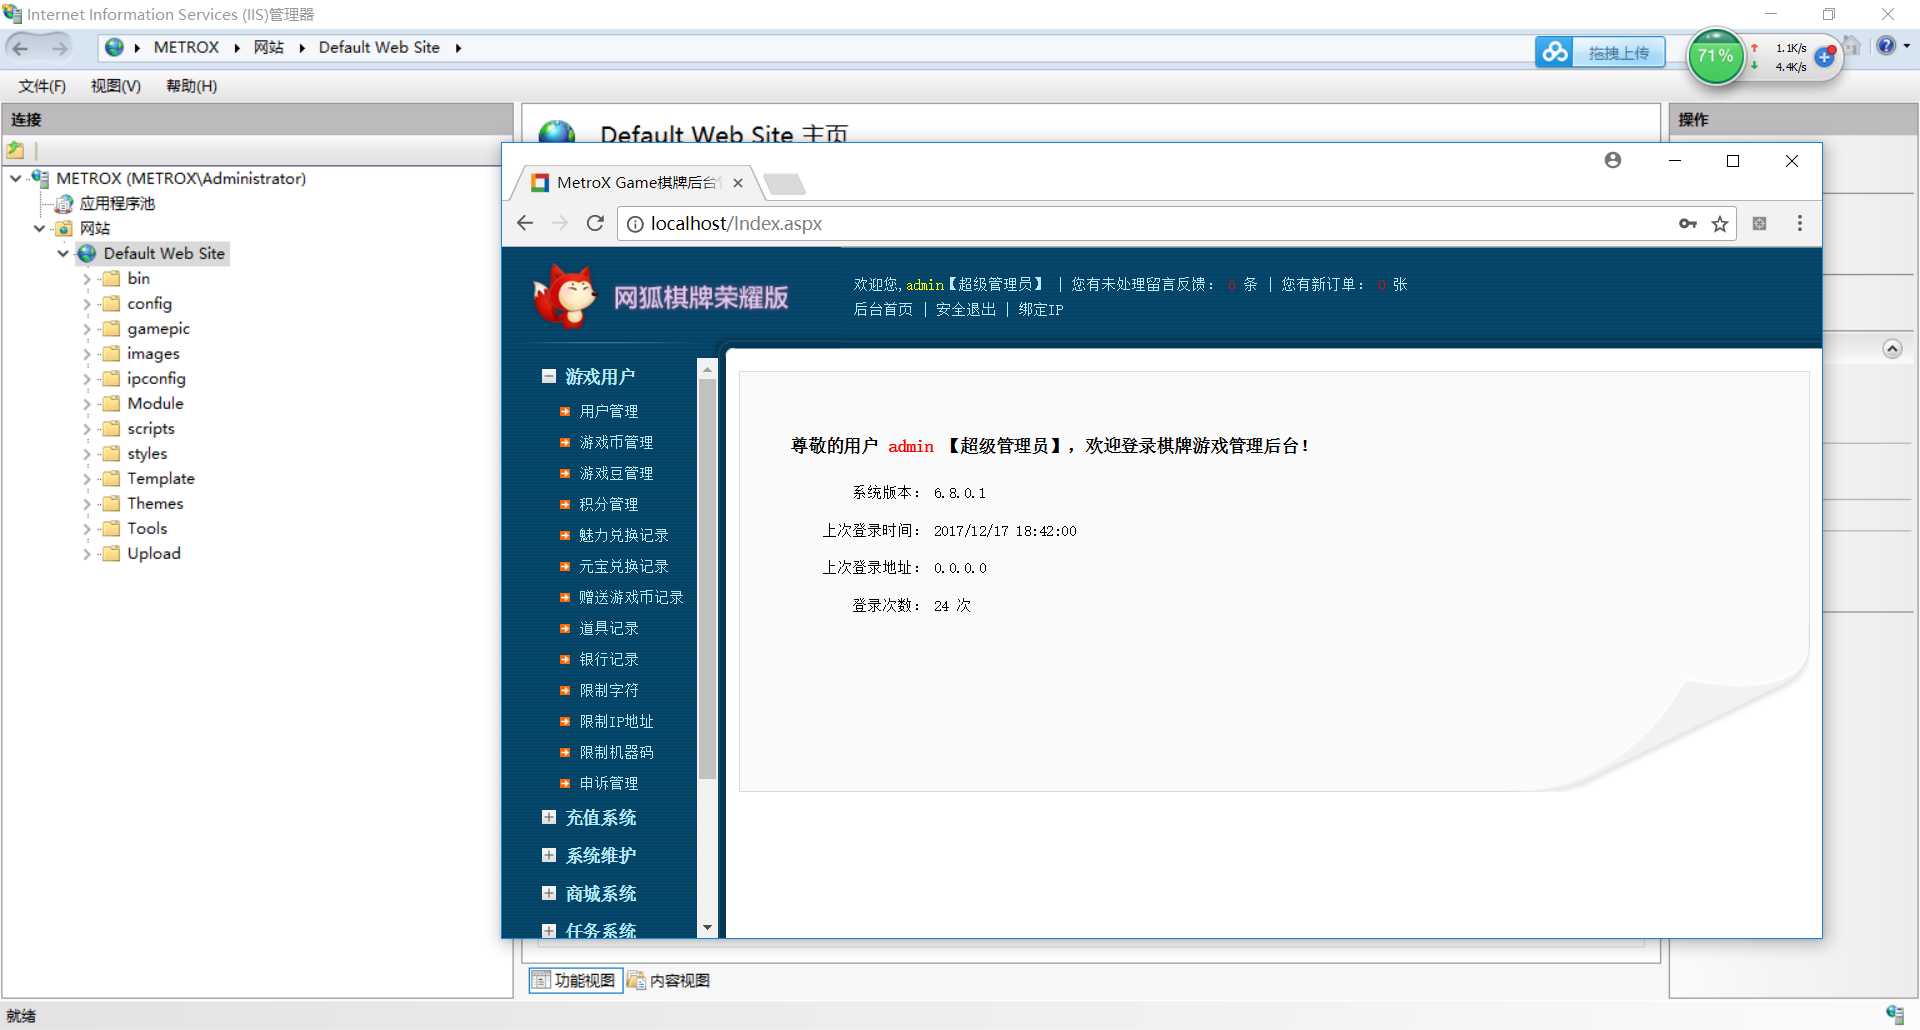Click browser back arrow
The width and height of the screenshot is (1920, 1030).
(526, 223)
